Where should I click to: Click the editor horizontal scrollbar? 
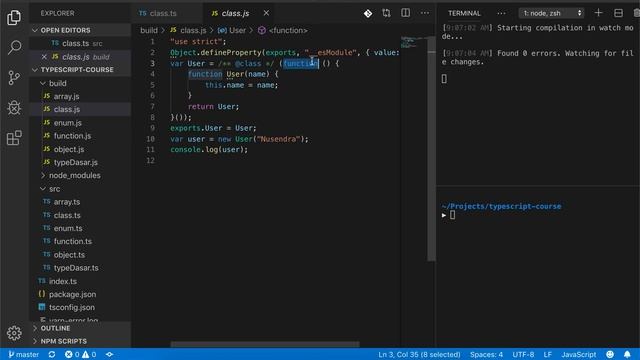(265, 344)
